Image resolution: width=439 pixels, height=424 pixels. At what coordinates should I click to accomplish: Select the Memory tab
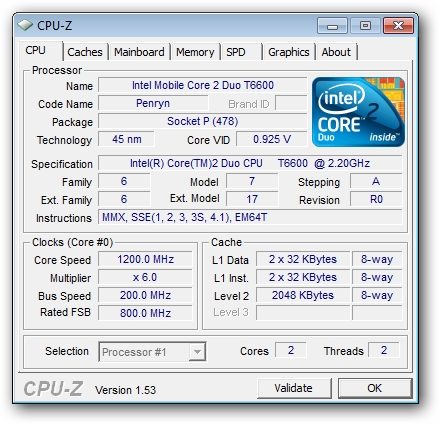[x=195, y=52]
